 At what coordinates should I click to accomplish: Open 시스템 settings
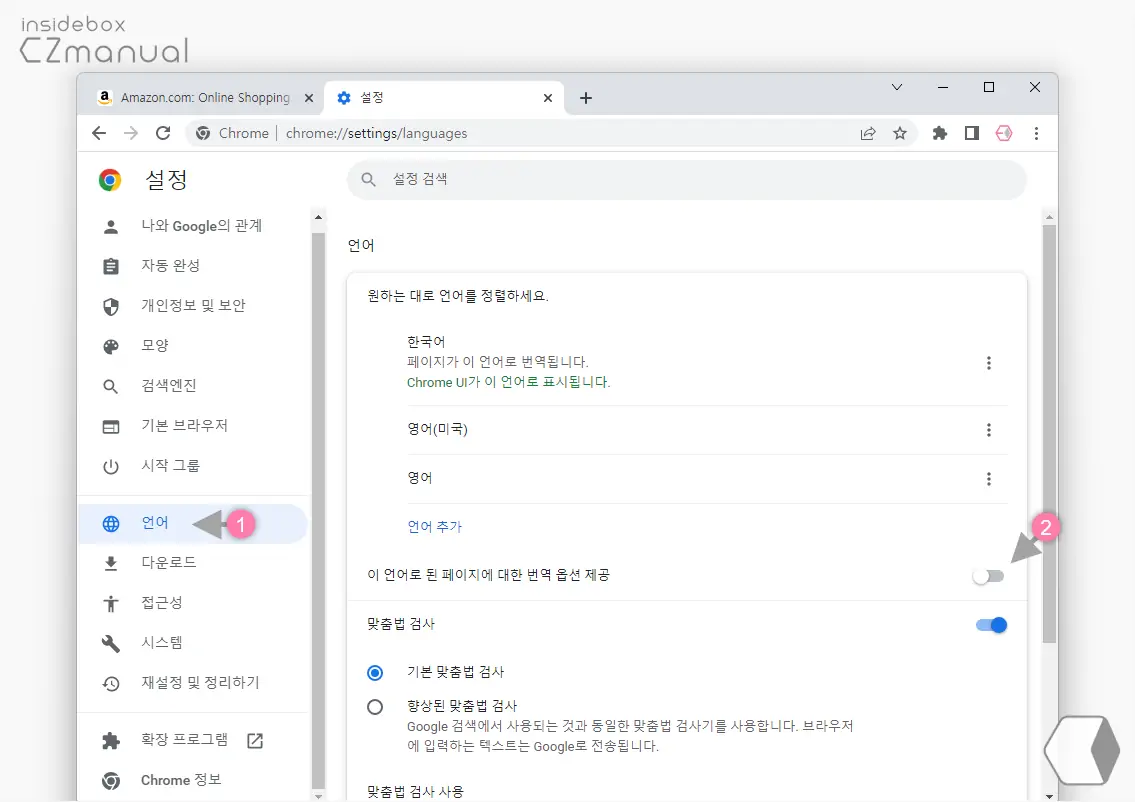coord(193,642)
